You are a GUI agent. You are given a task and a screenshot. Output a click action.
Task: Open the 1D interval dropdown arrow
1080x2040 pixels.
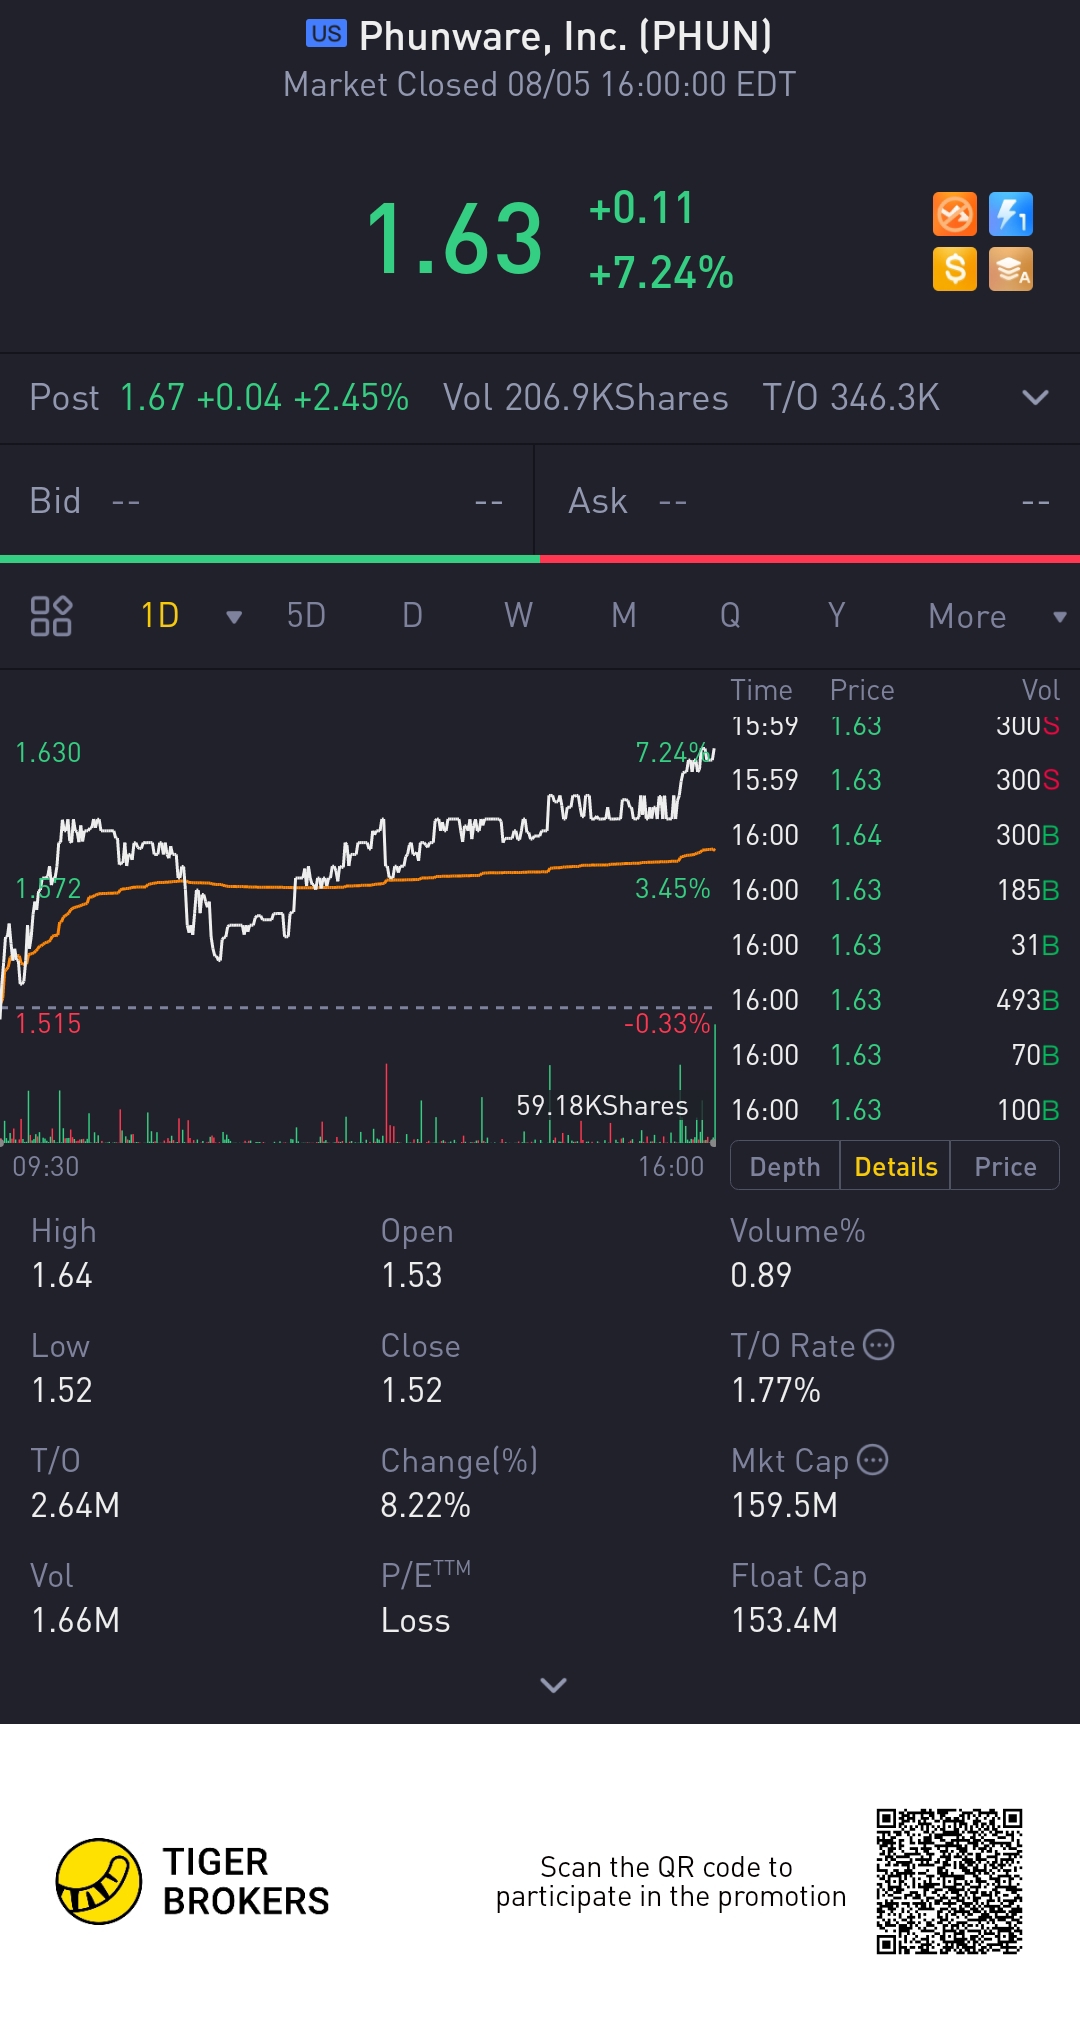pos(234,617)
